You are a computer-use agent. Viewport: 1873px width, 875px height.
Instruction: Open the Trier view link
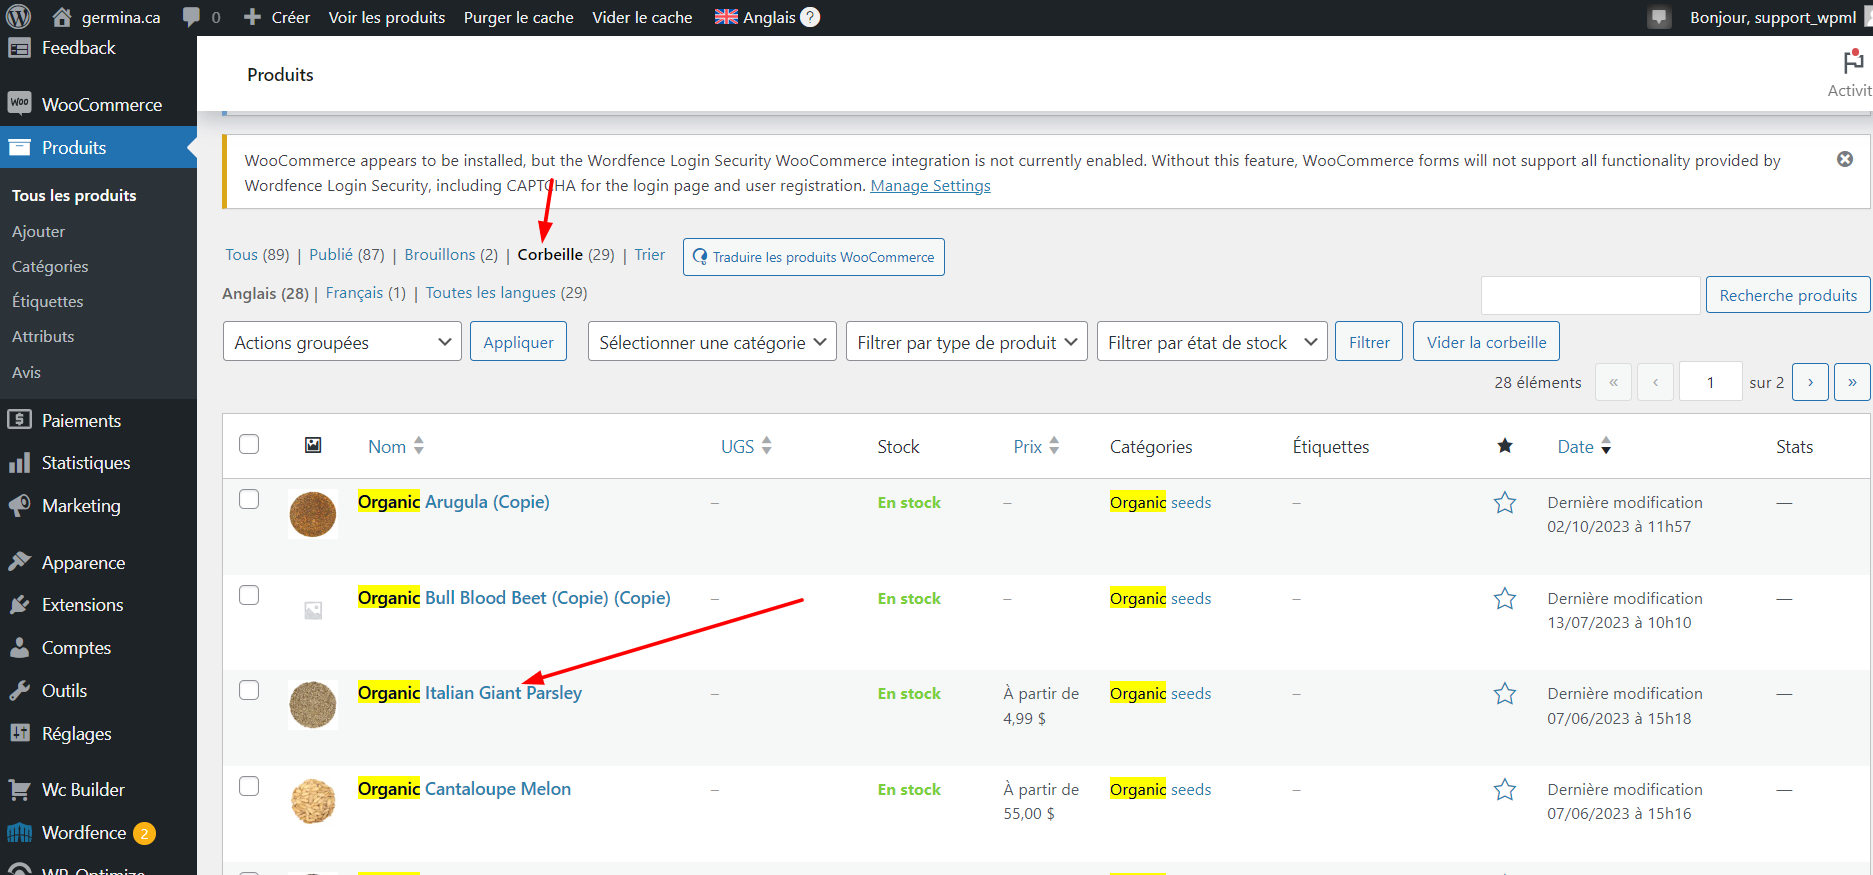point(649,255)
